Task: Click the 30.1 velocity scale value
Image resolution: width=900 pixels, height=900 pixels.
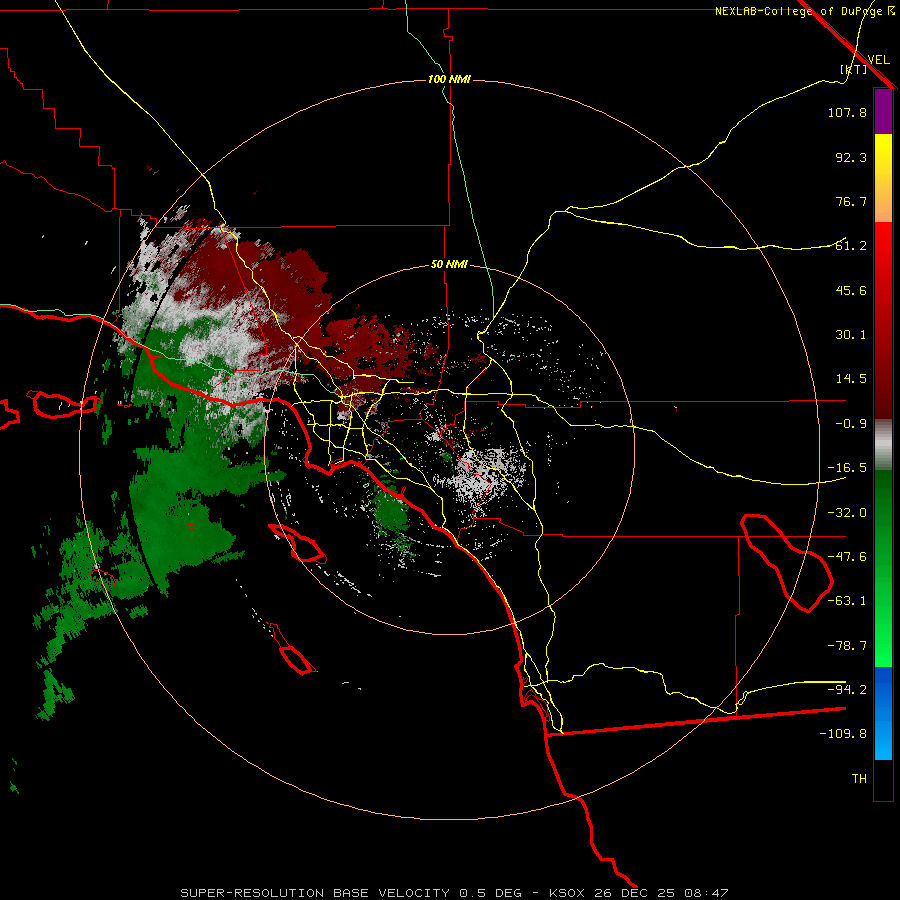Action: point(851,335)
